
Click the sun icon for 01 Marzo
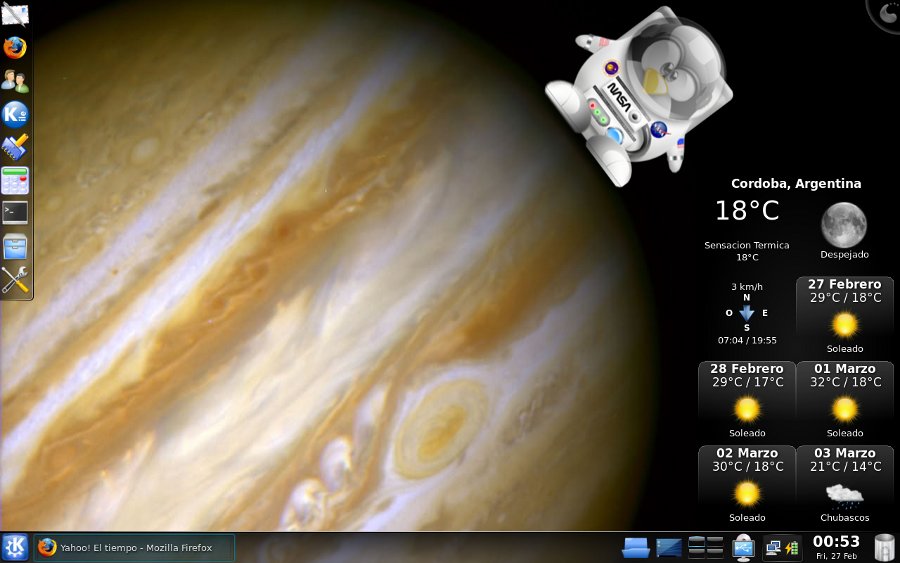coord(845,409)
